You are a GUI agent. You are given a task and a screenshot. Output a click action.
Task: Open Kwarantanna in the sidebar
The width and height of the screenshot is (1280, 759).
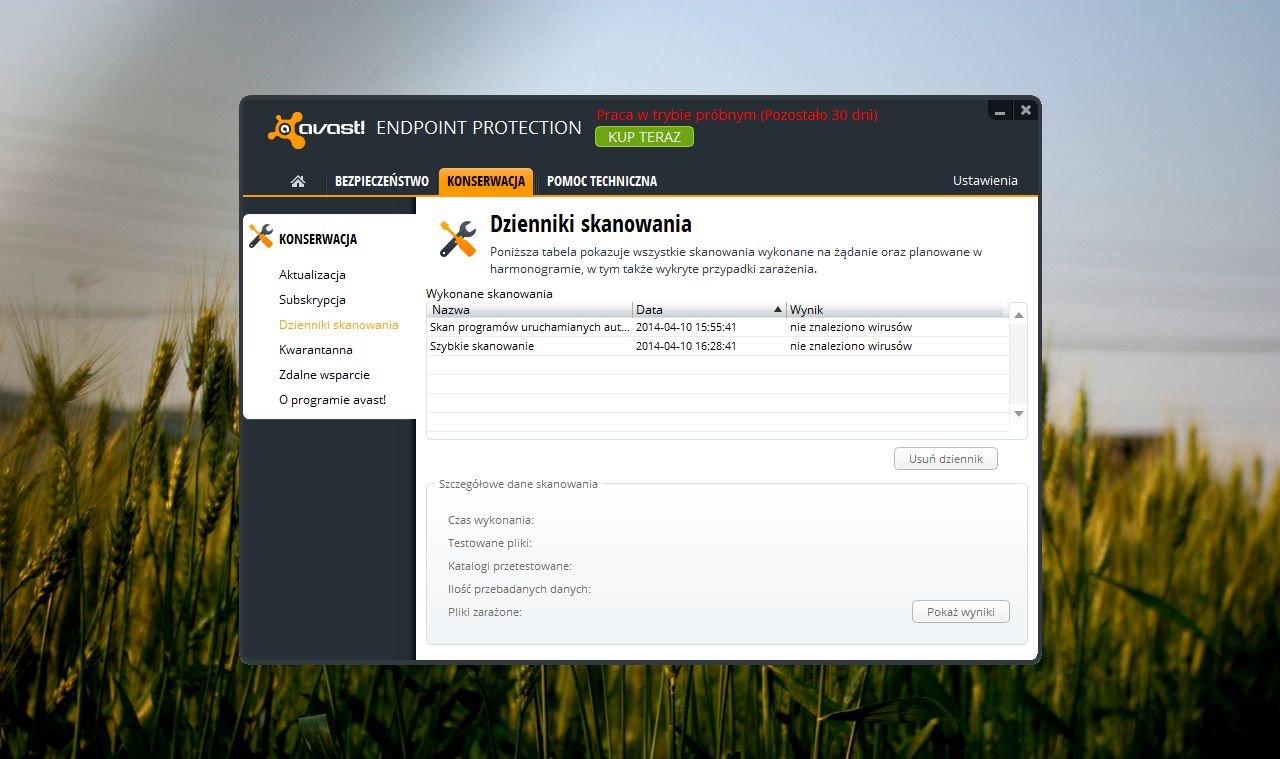tap(315, 350)
